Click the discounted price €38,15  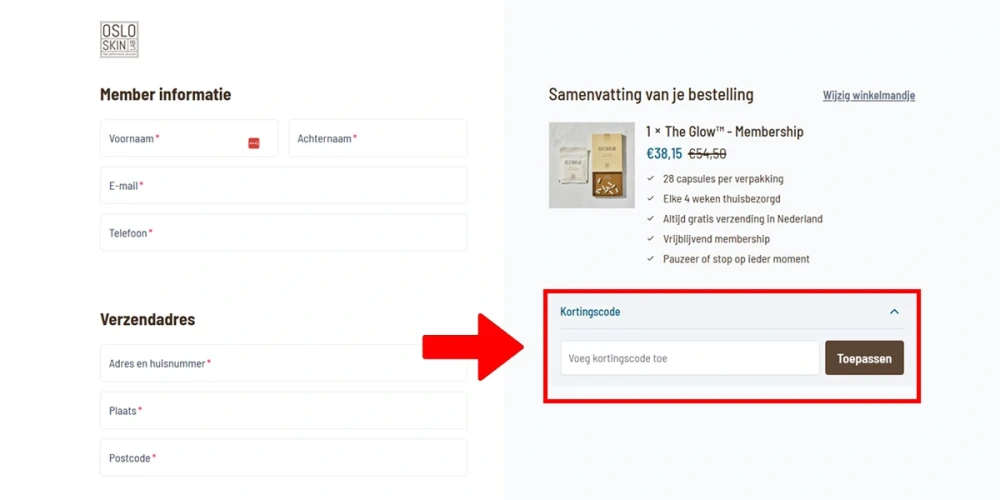coord(664,153)
